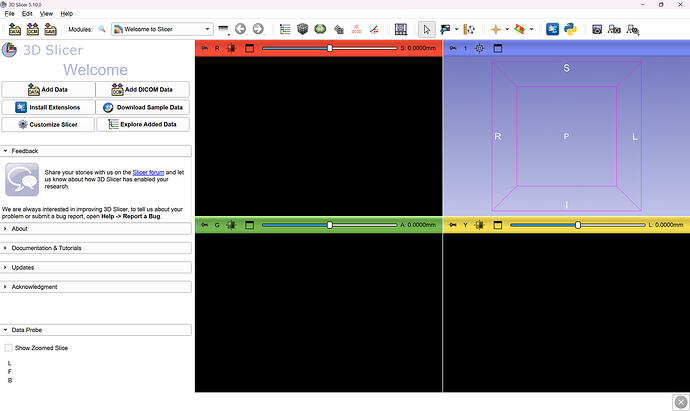Expand Documentation & Tutorials section
The height and width of the screenshot is (411, 690).
pos(96,248)
